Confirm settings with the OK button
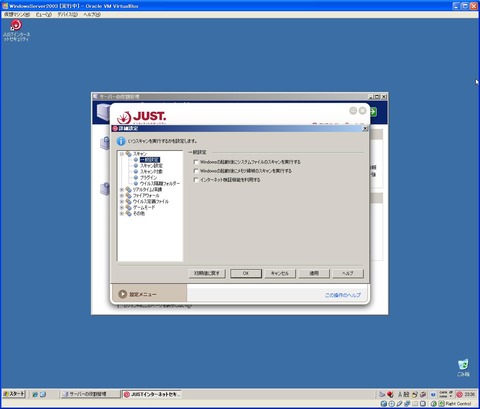Viewport: 480px width, 409px height. [x=246, y=273]
